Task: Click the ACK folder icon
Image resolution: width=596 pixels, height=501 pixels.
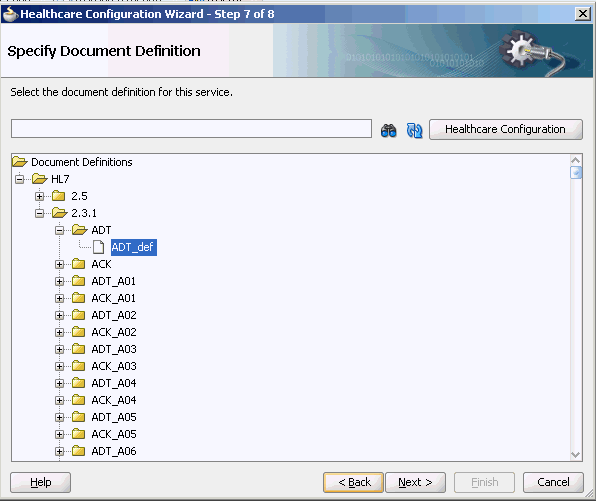Action: [x=78, y=264]
